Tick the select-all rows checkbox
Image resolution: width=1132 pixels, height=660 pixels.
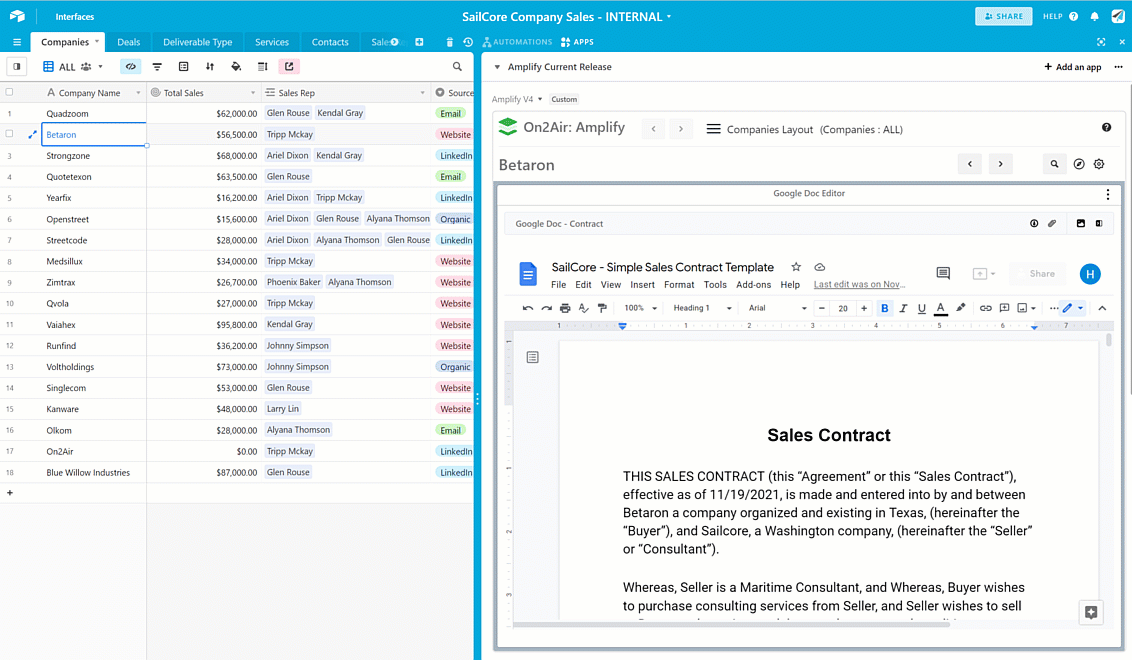[9, 92]
